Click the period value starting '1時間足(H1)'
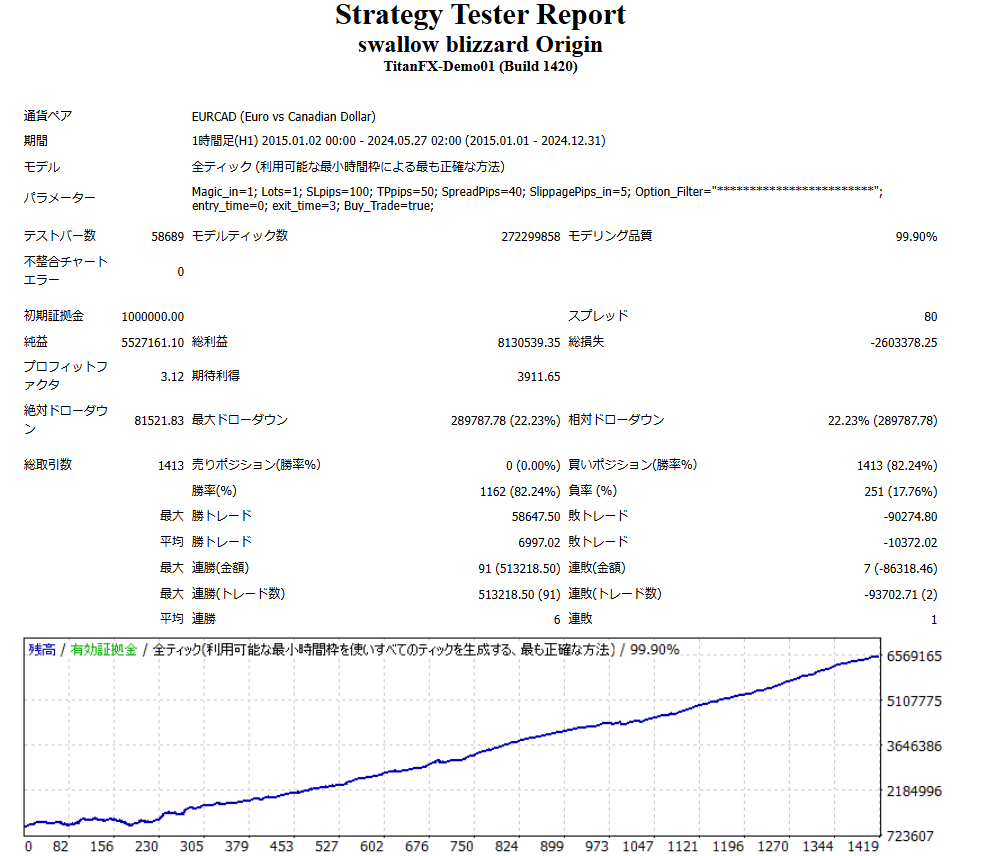Viewport: 990px width, 856px height. click(398, 141)
